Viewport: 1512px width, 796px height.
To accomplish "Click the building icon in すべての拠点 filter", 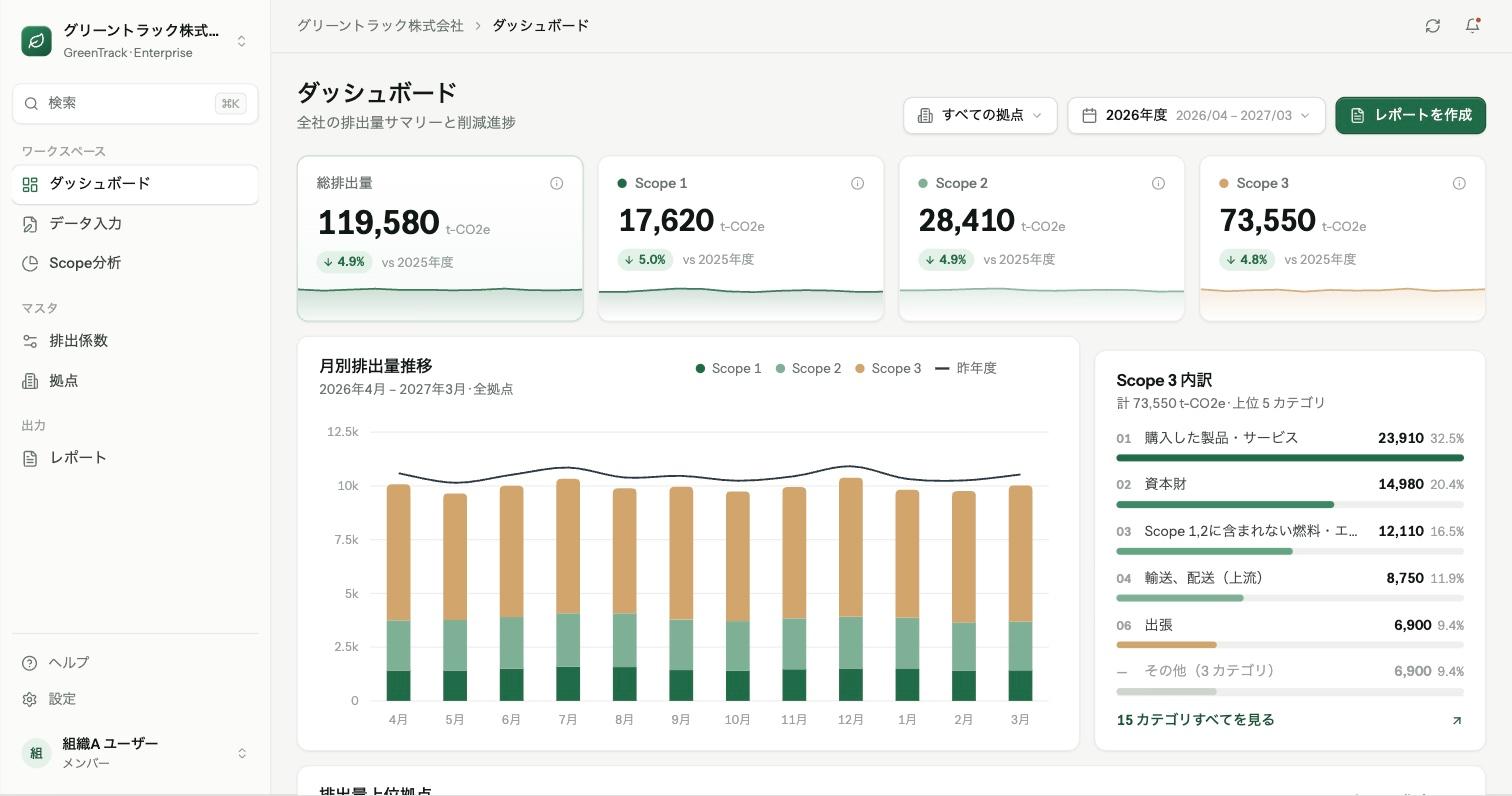I will [x=926, y=115].
